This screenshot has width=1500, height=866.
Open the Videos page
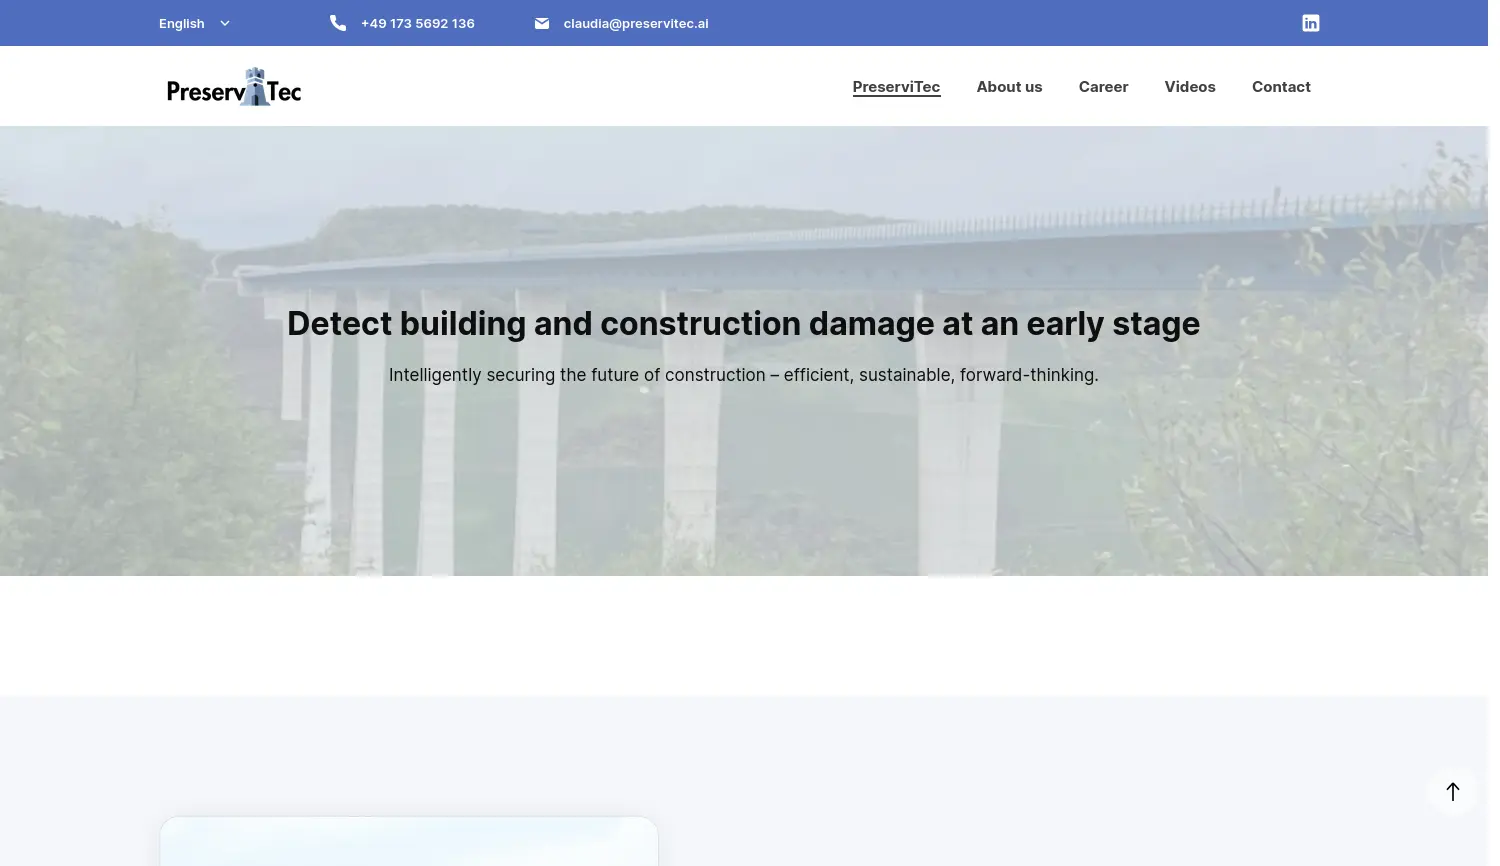[x=1190, y=86]
